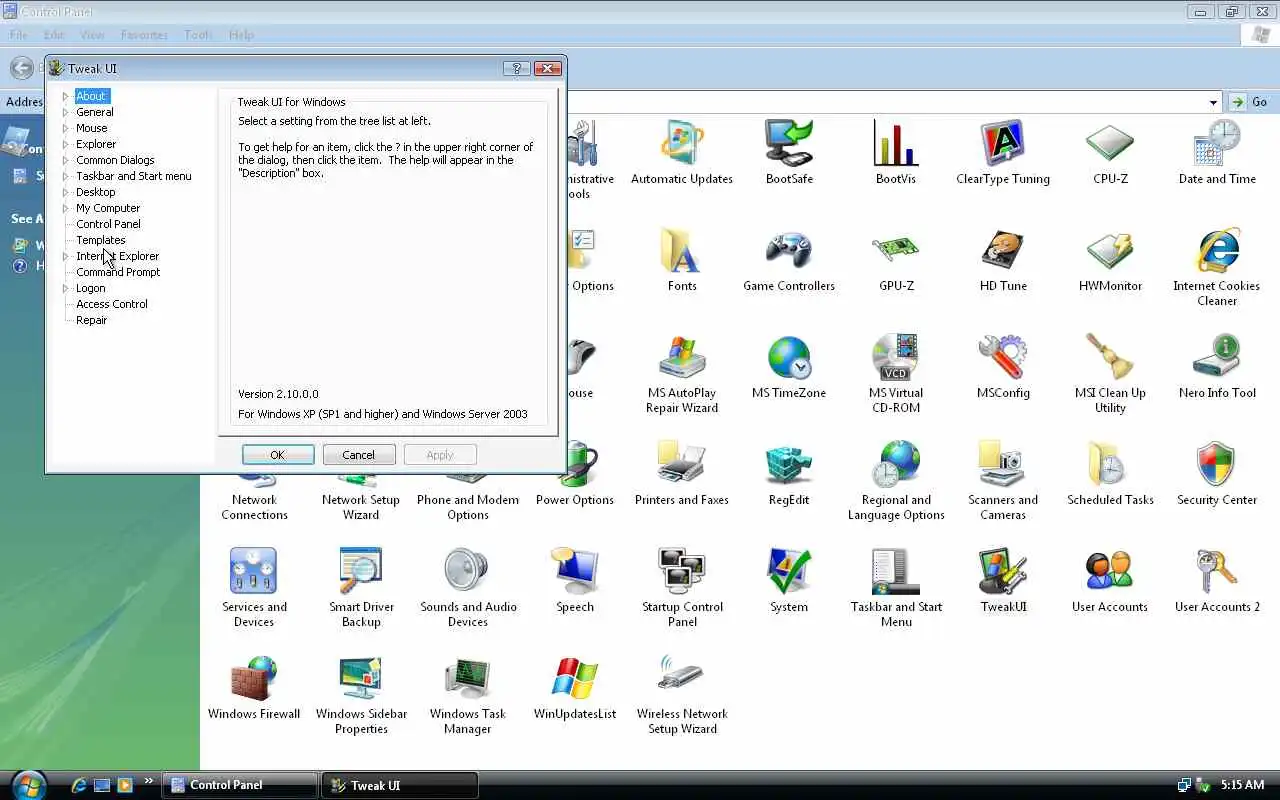This screenshot has width=1280, height=800.
Task: Expand the About tree node arrow
Action: [x=66, y=96]
